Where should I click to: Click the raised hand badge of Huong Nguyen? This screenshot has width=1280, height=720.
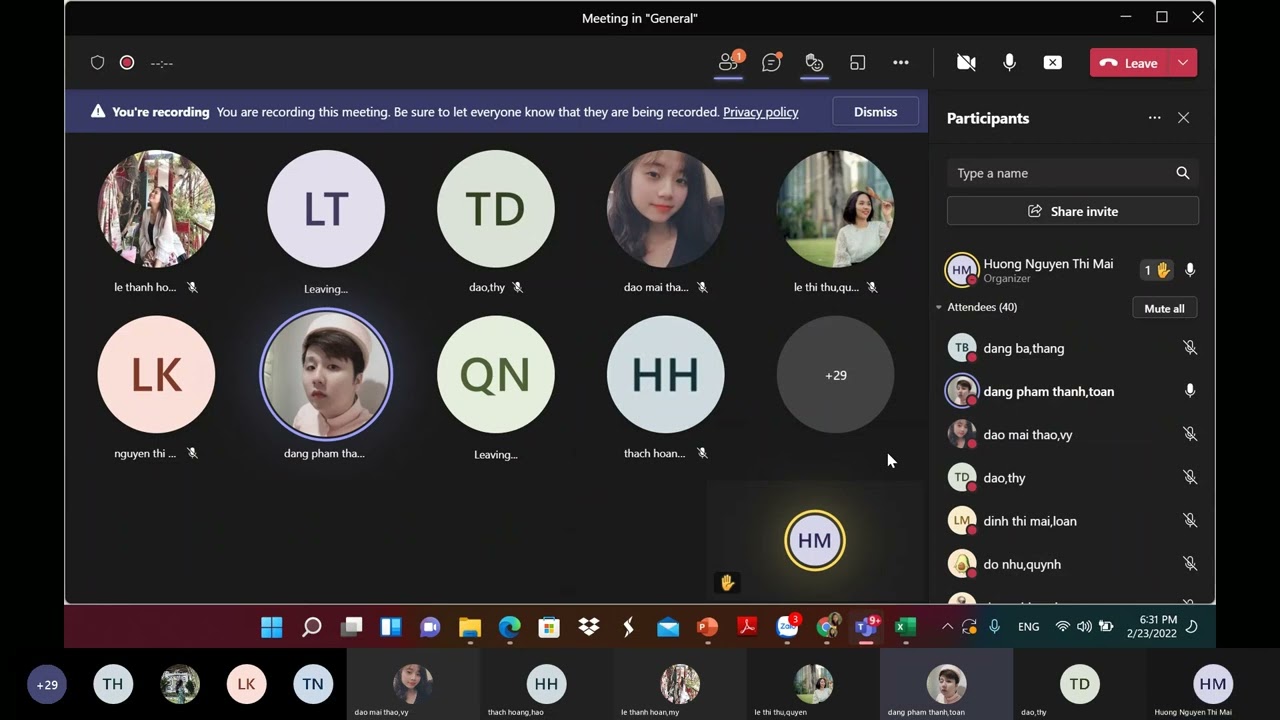click(1156, 270)
